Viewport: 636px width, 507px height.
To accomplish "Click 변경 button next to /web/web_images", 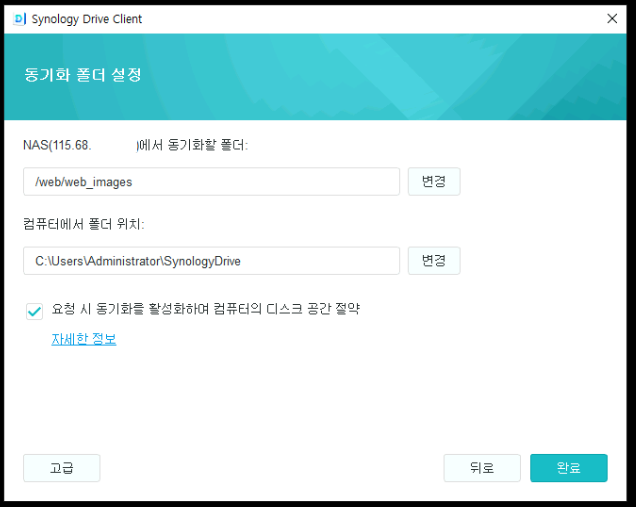I will [x=434, y=181].
